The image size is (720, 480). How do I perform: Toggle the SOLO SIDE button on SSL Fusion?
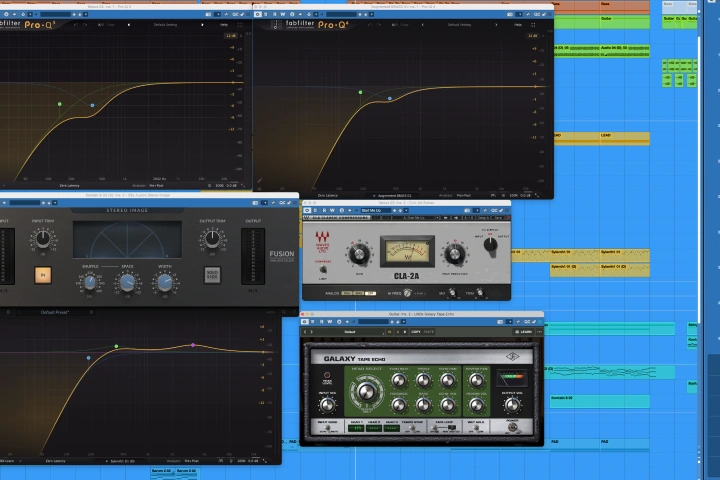coord(212,275)
